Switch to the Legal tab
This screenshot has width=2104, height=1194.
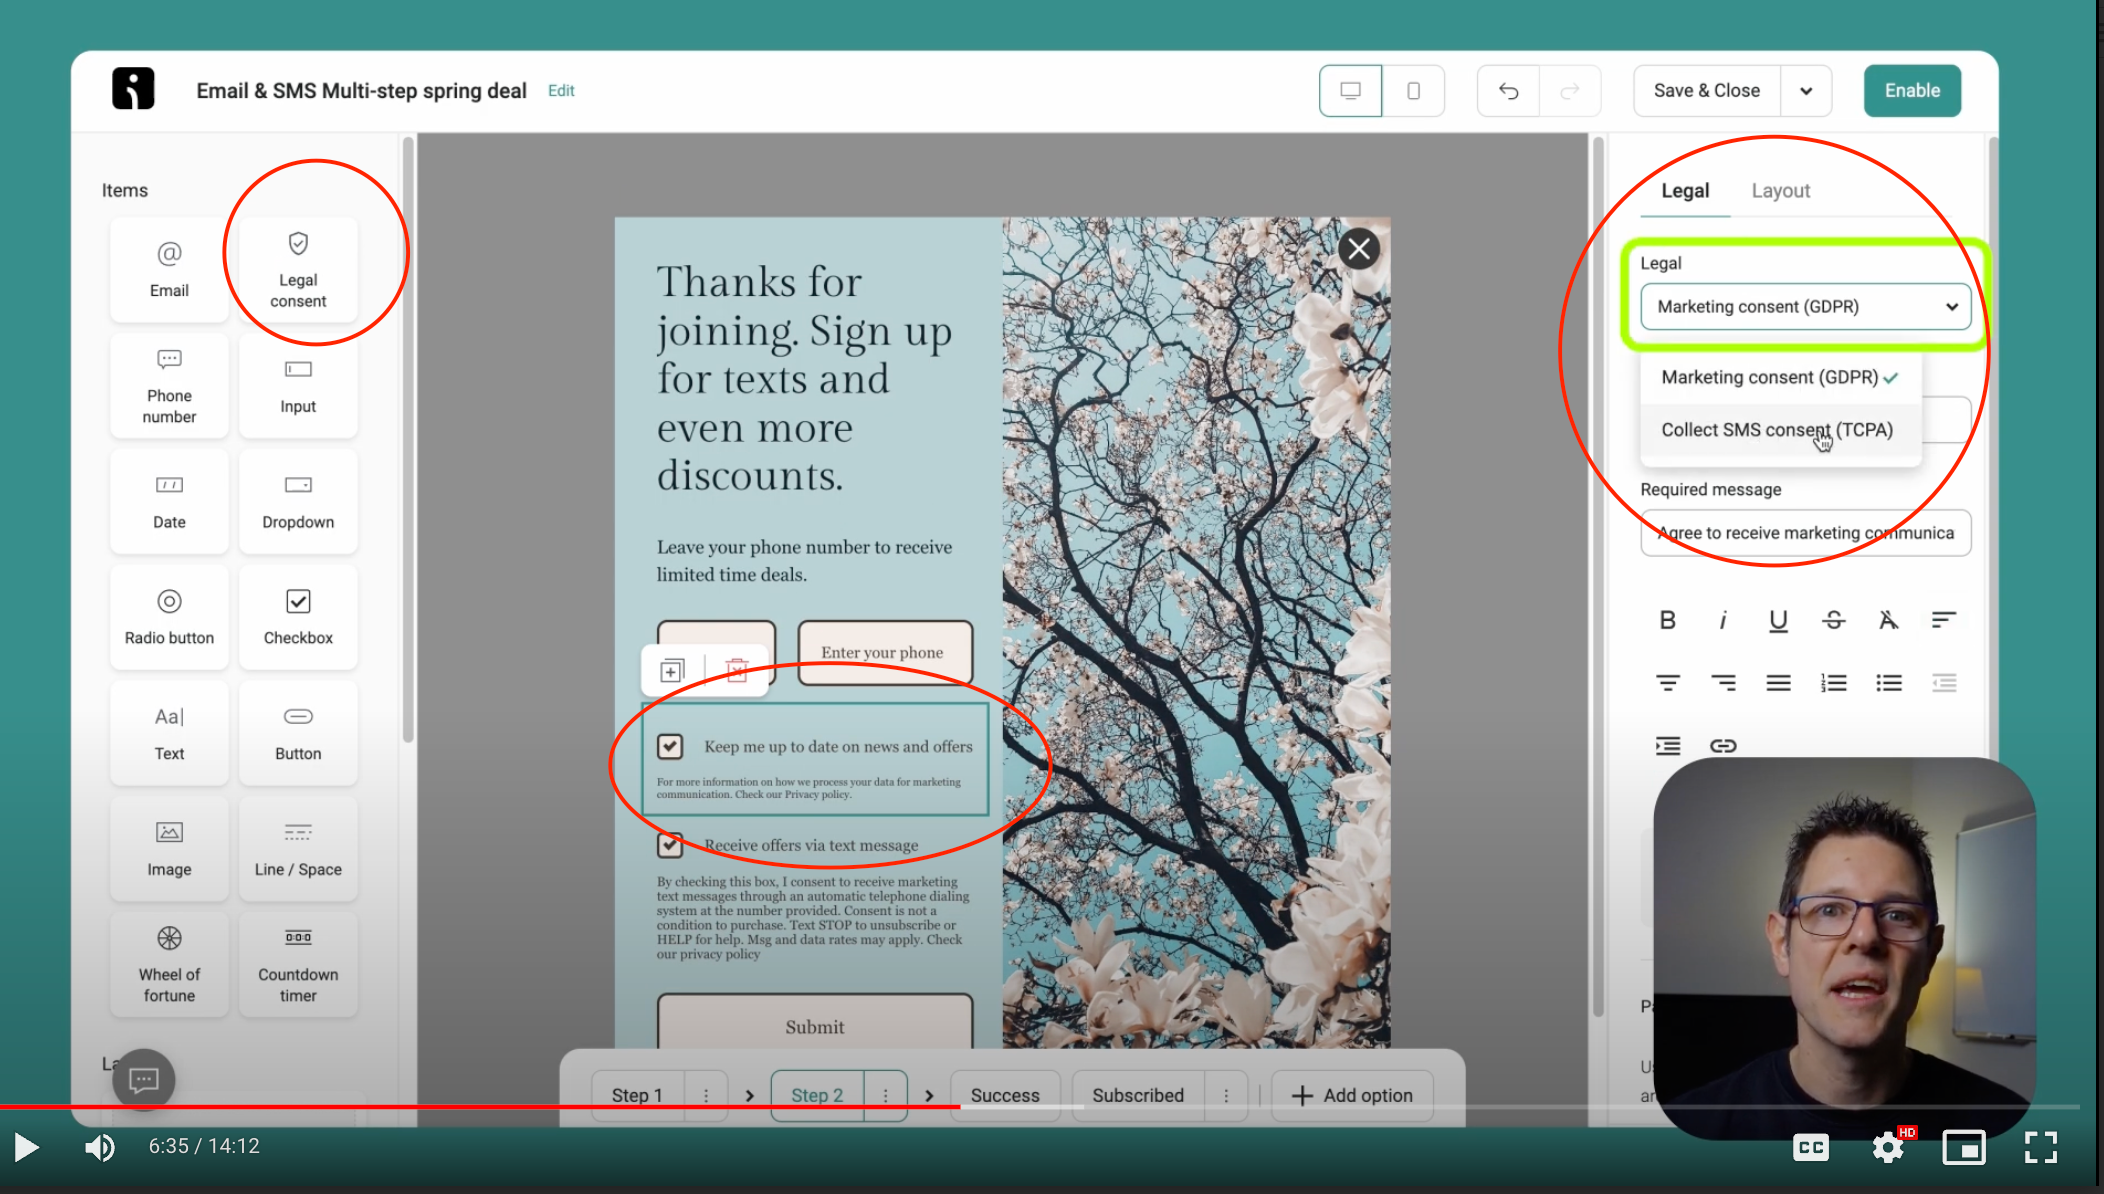1685,191
